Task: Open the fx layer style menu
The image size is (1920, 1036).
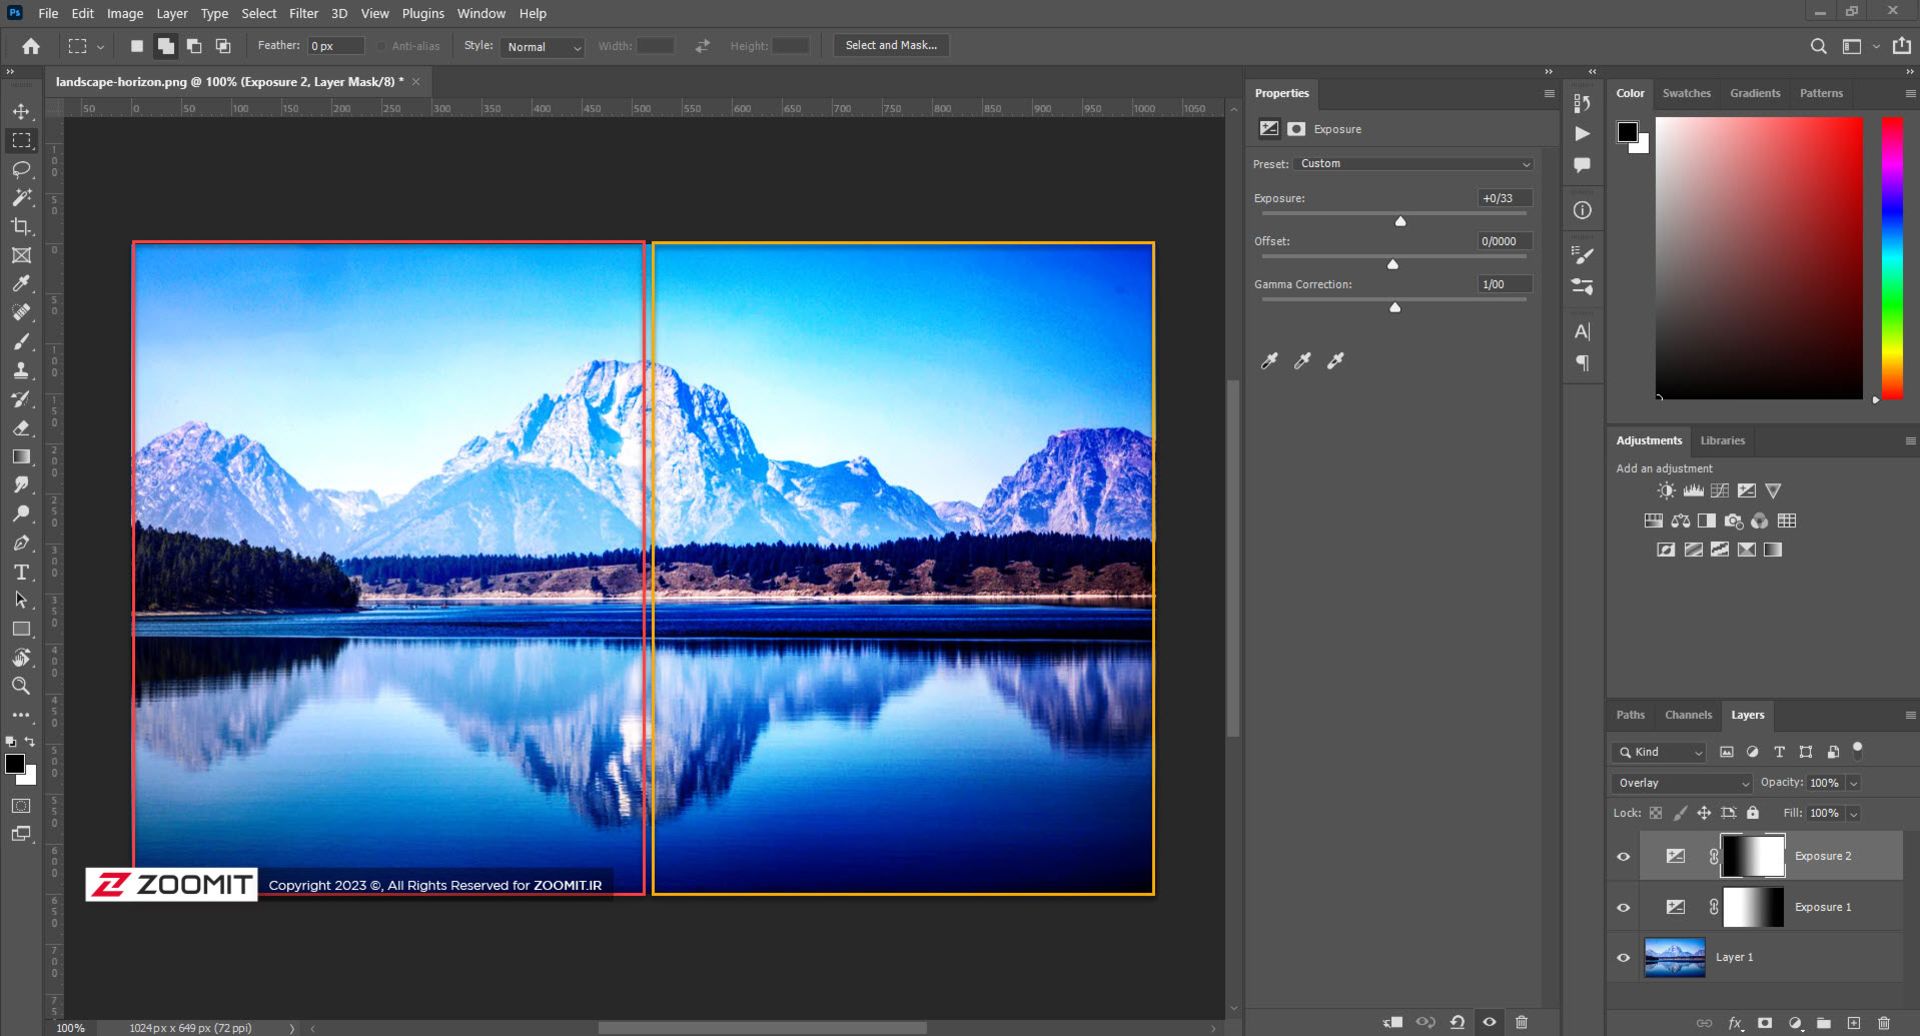Action: point(1733,1022)
